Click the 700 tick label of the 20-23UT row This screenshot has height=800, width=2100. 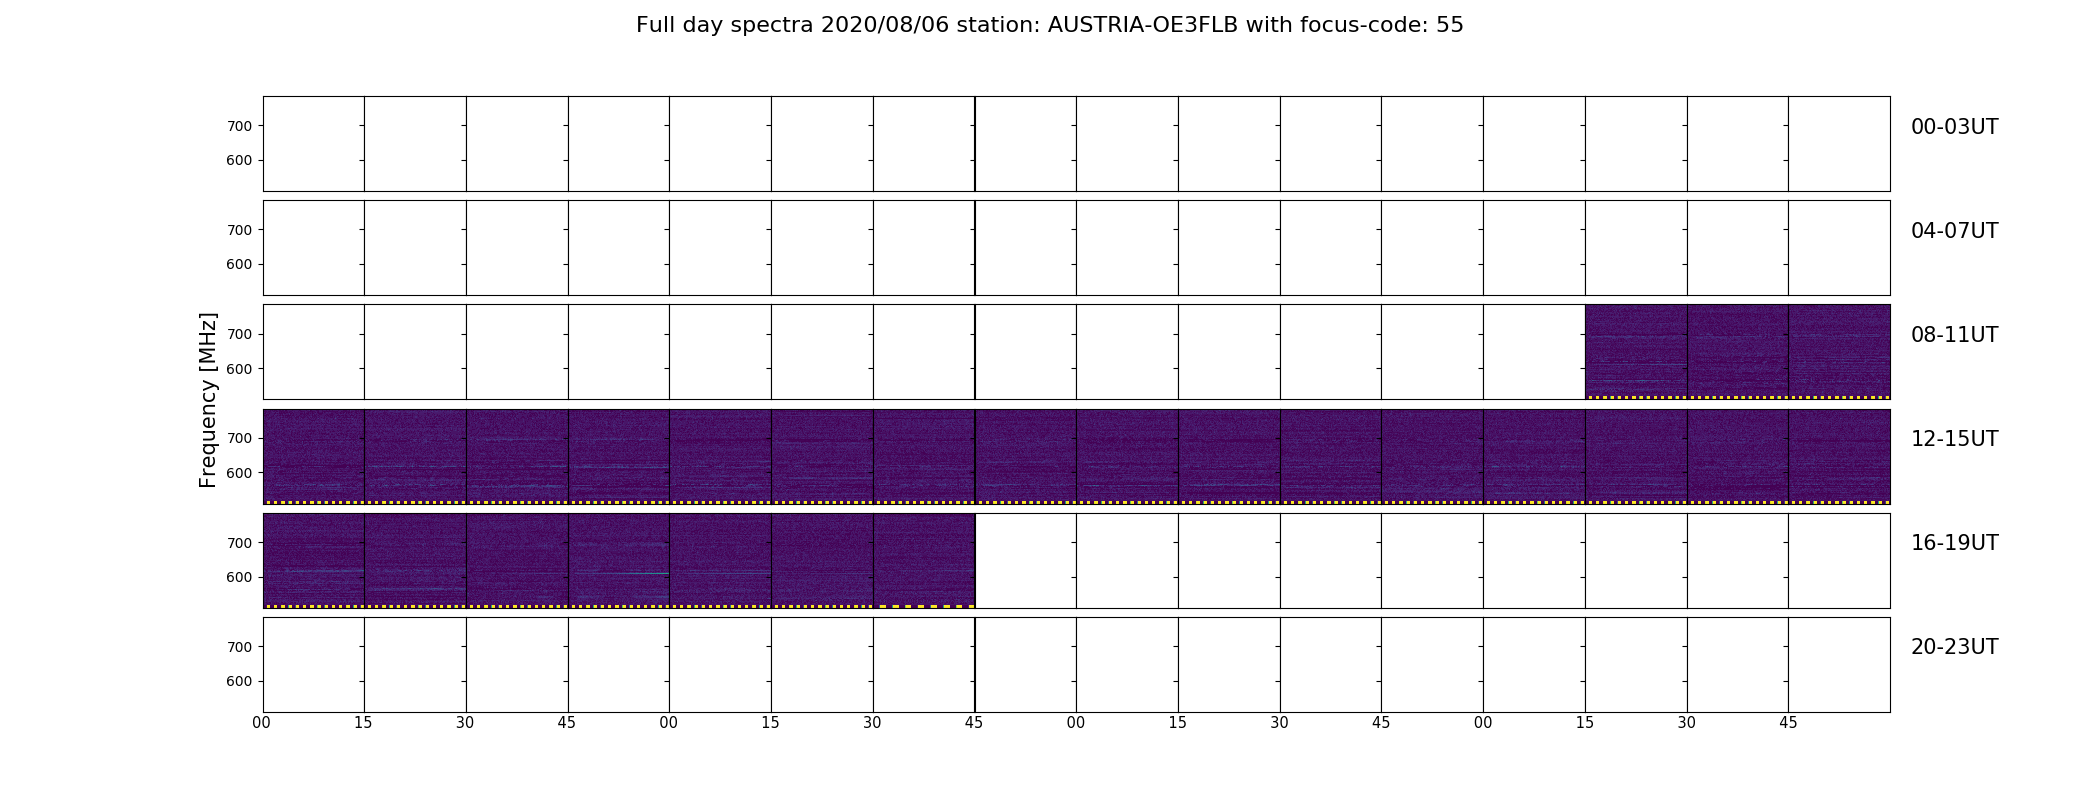click(x=239, y=647)
